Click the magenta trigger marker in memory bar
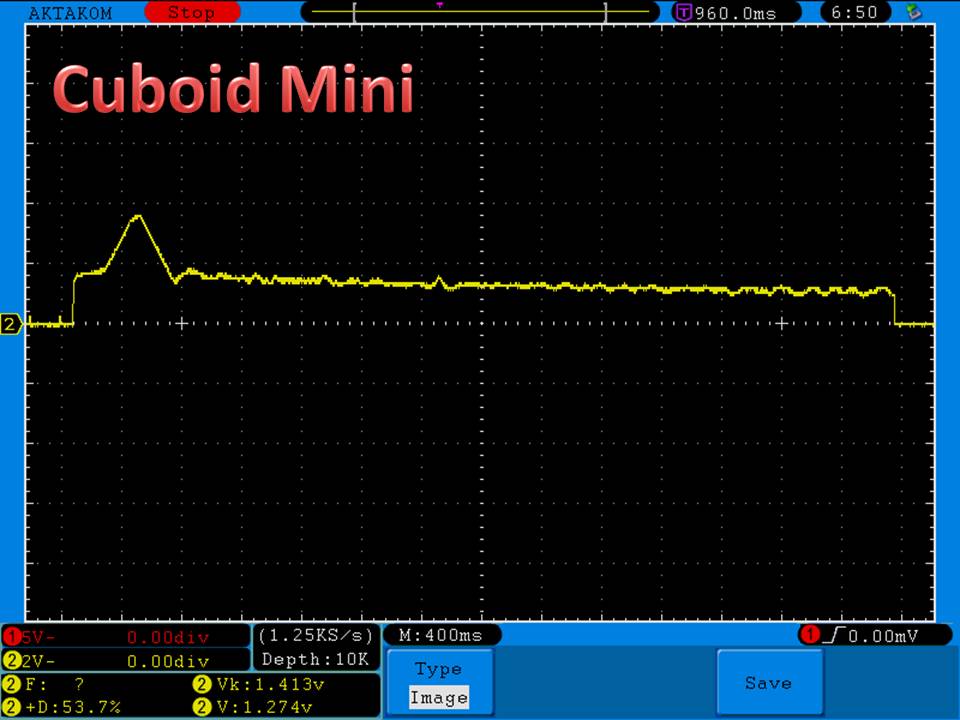The image size is (960, 720). pyautogui.click(x=439, y=5)
